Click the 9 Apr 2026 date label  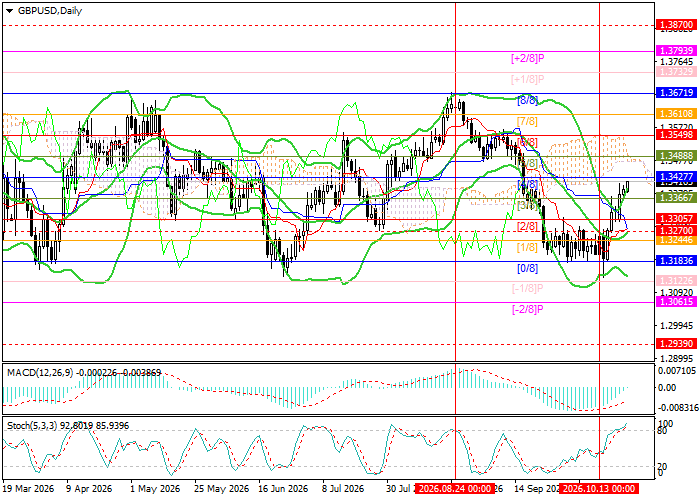[x=88, y=489]
